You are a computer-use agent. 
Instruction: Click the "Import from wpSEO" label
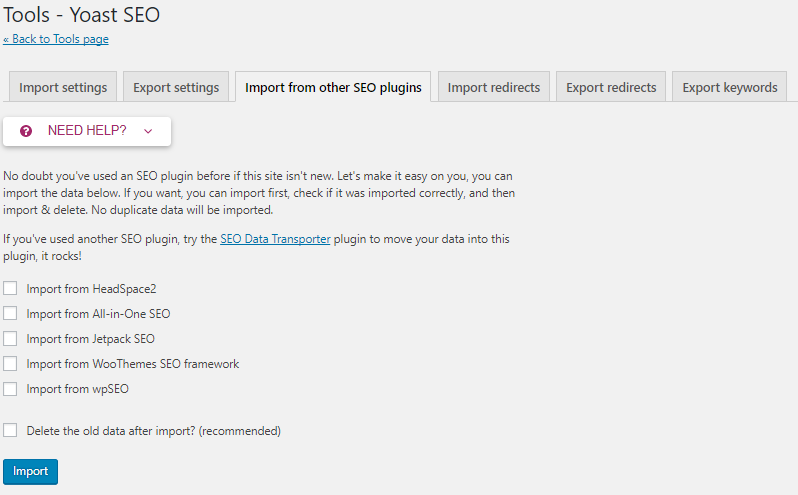(x=77, y=389)
